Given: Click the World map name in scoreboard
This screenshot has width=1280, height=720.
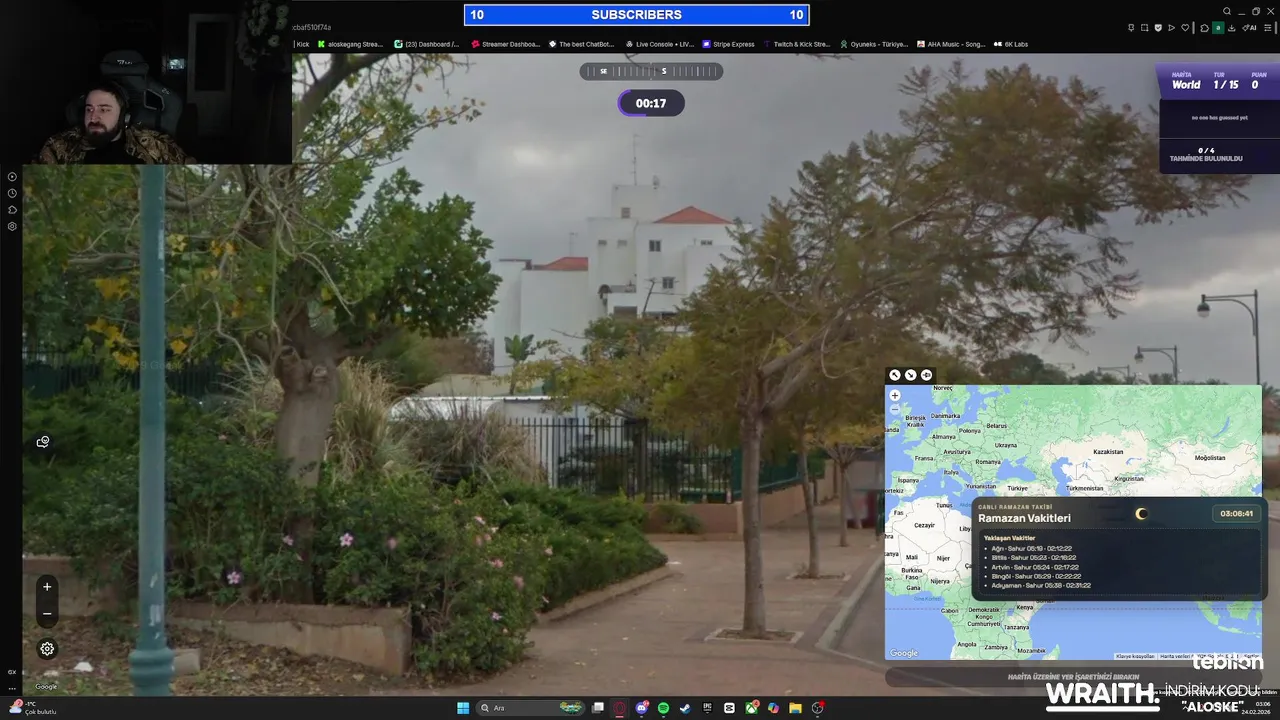Looking at the screenshot, I should 1186,85.
